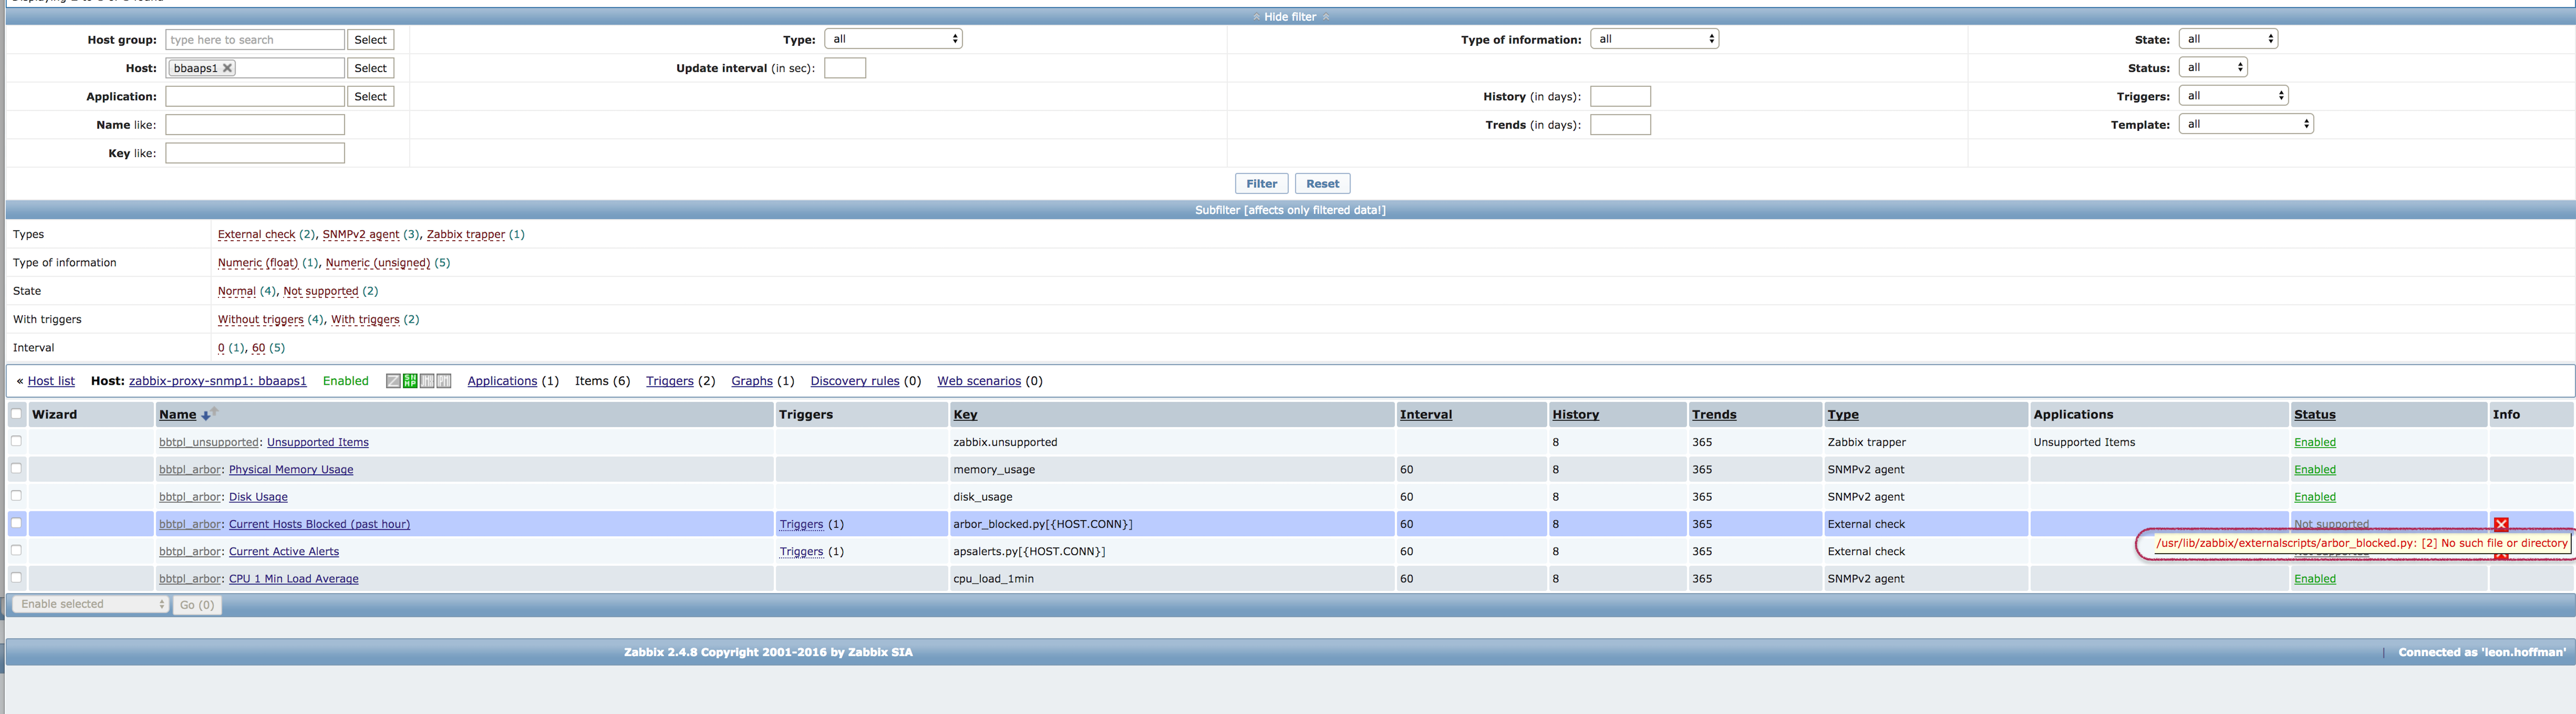
Task: Check the Current Hosts Blocked row checkbox
Action: point(16,523)
